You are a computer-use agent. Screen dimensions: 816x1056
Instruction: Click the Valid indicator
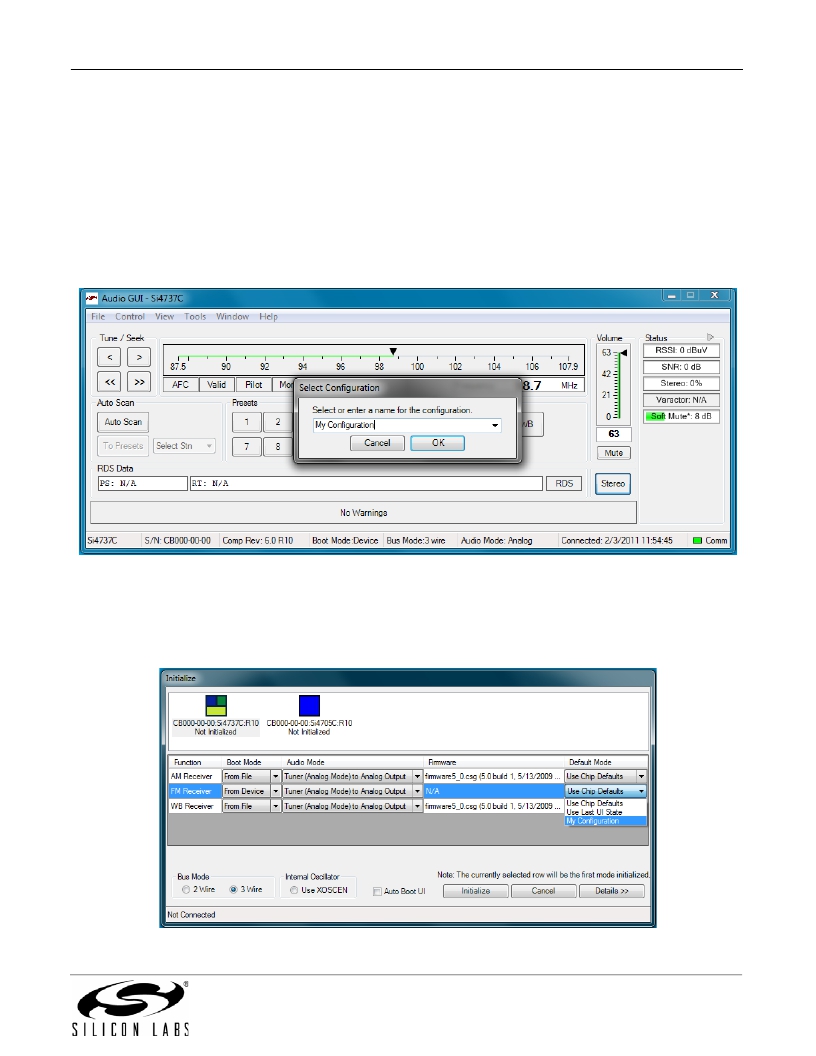coord(217,385)
